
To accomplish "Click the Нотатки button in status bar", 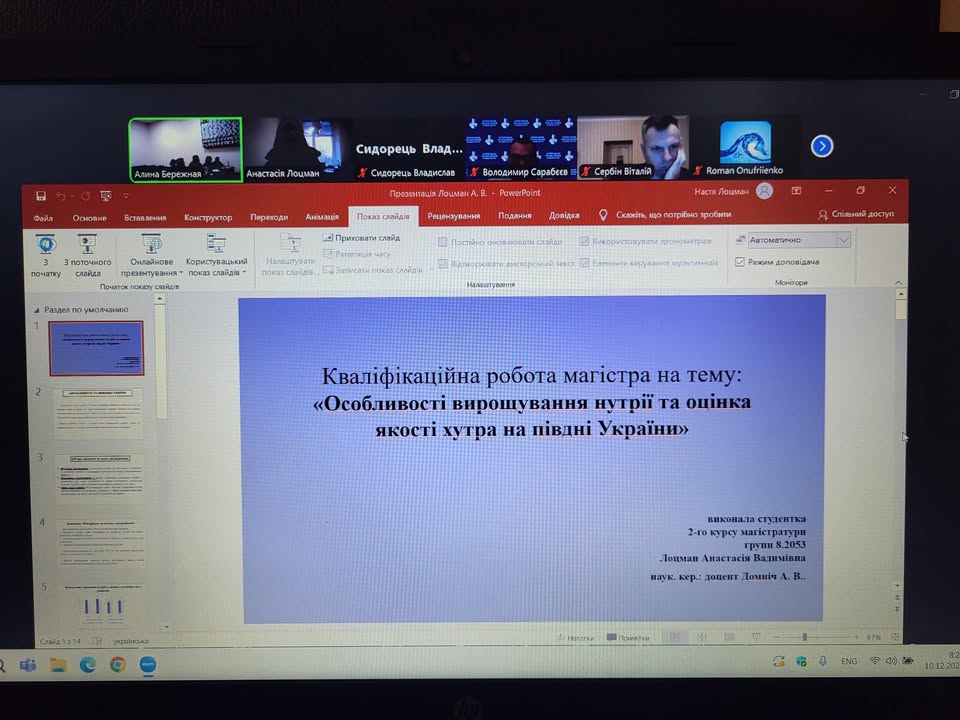I will pyautogui.click(x=576, y=638).
